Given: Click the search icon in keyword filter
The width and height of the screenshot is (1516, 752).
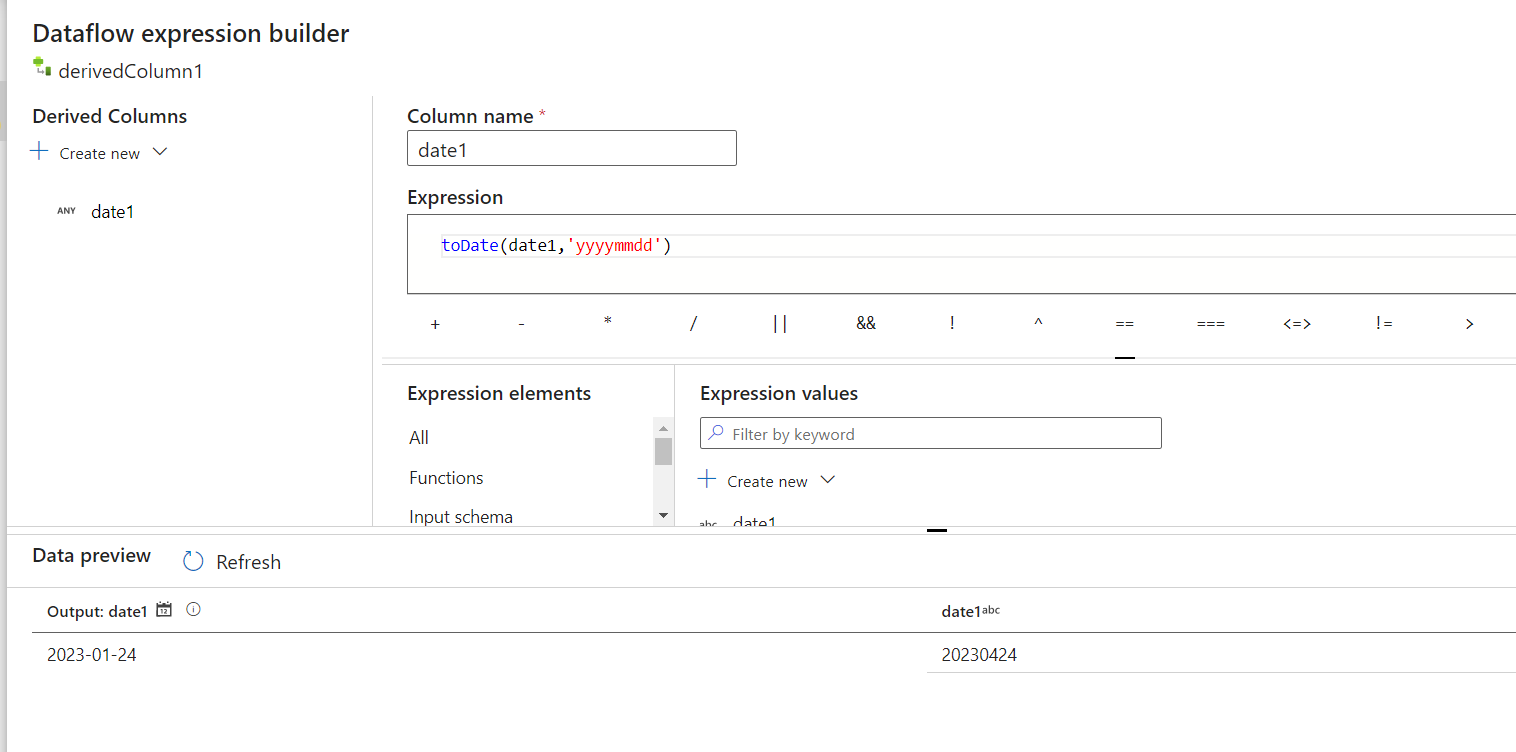Looking at the screenshot, I should [716, 434].
